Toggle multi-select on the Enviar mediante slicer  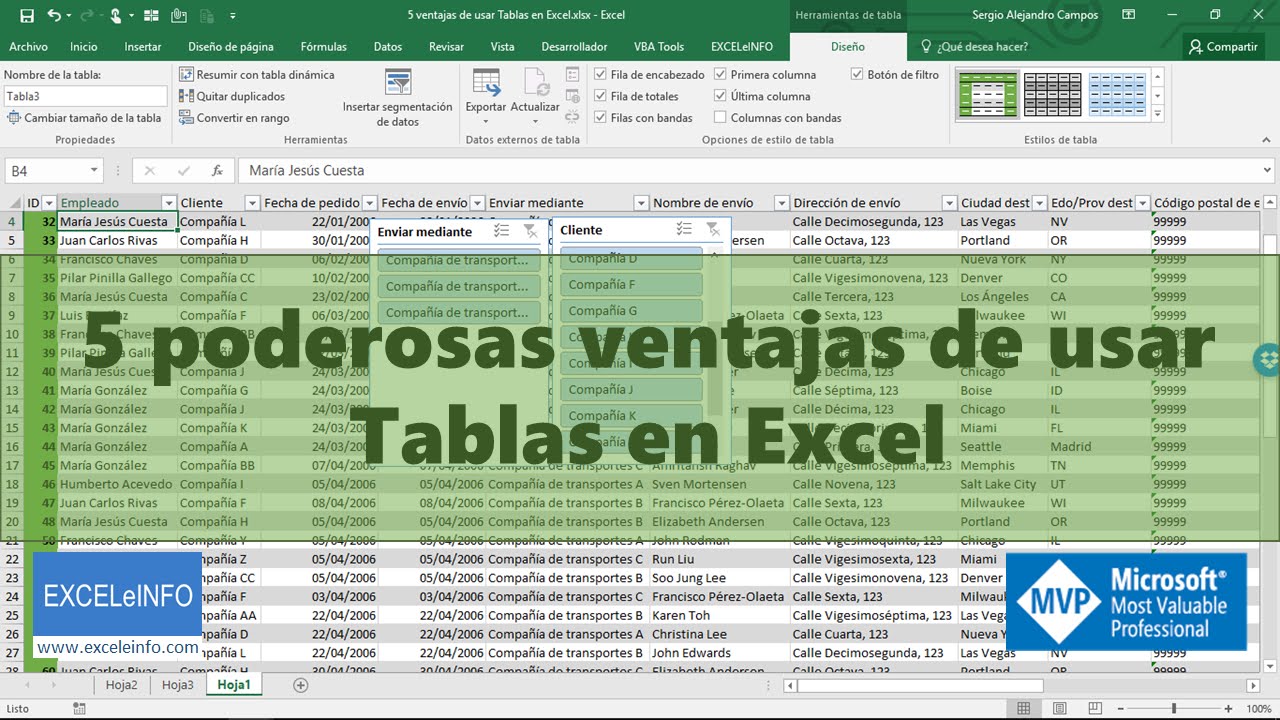(502, 231)
